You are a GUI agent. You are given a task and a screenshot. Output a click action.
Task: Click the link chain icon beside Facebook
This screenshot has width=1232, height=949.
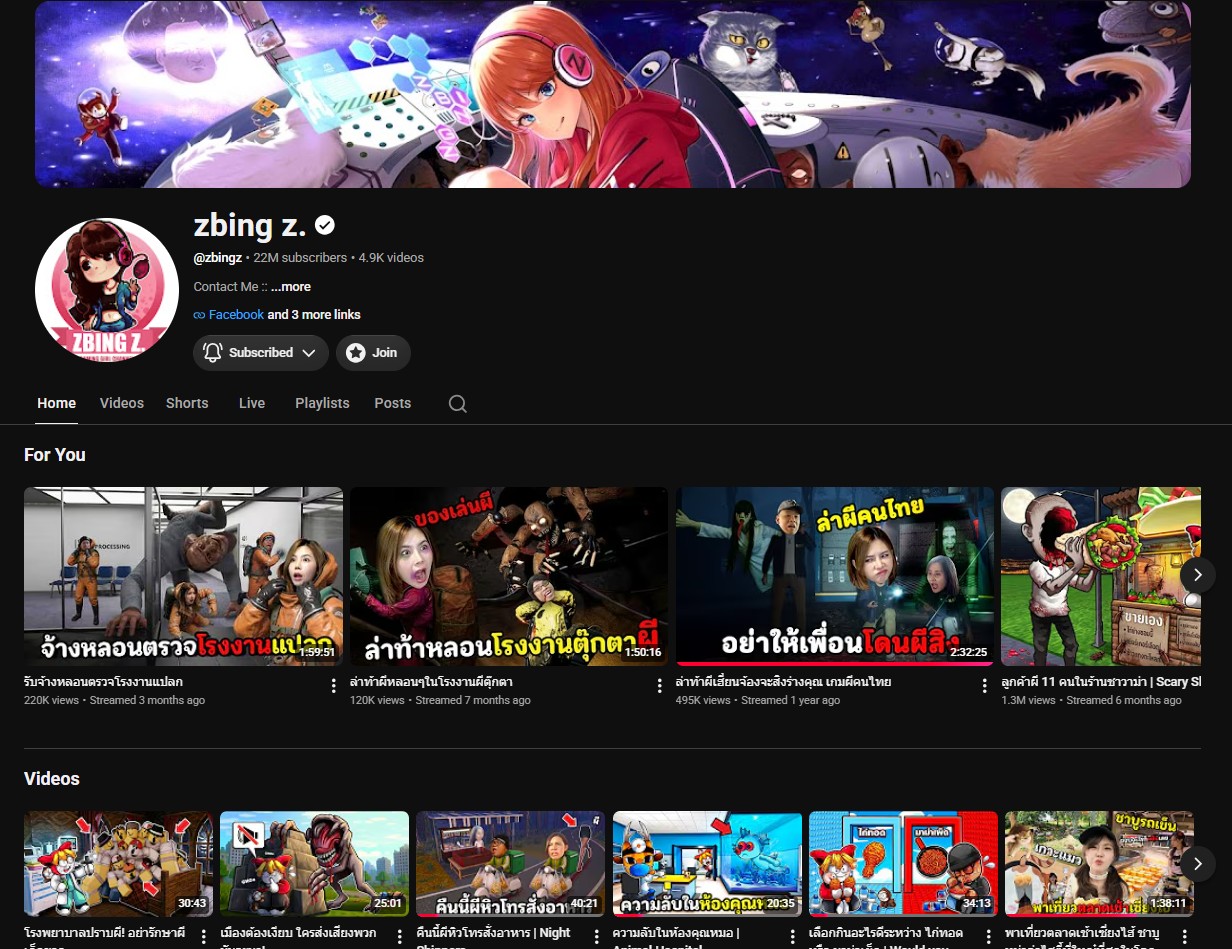coord(199,315)
